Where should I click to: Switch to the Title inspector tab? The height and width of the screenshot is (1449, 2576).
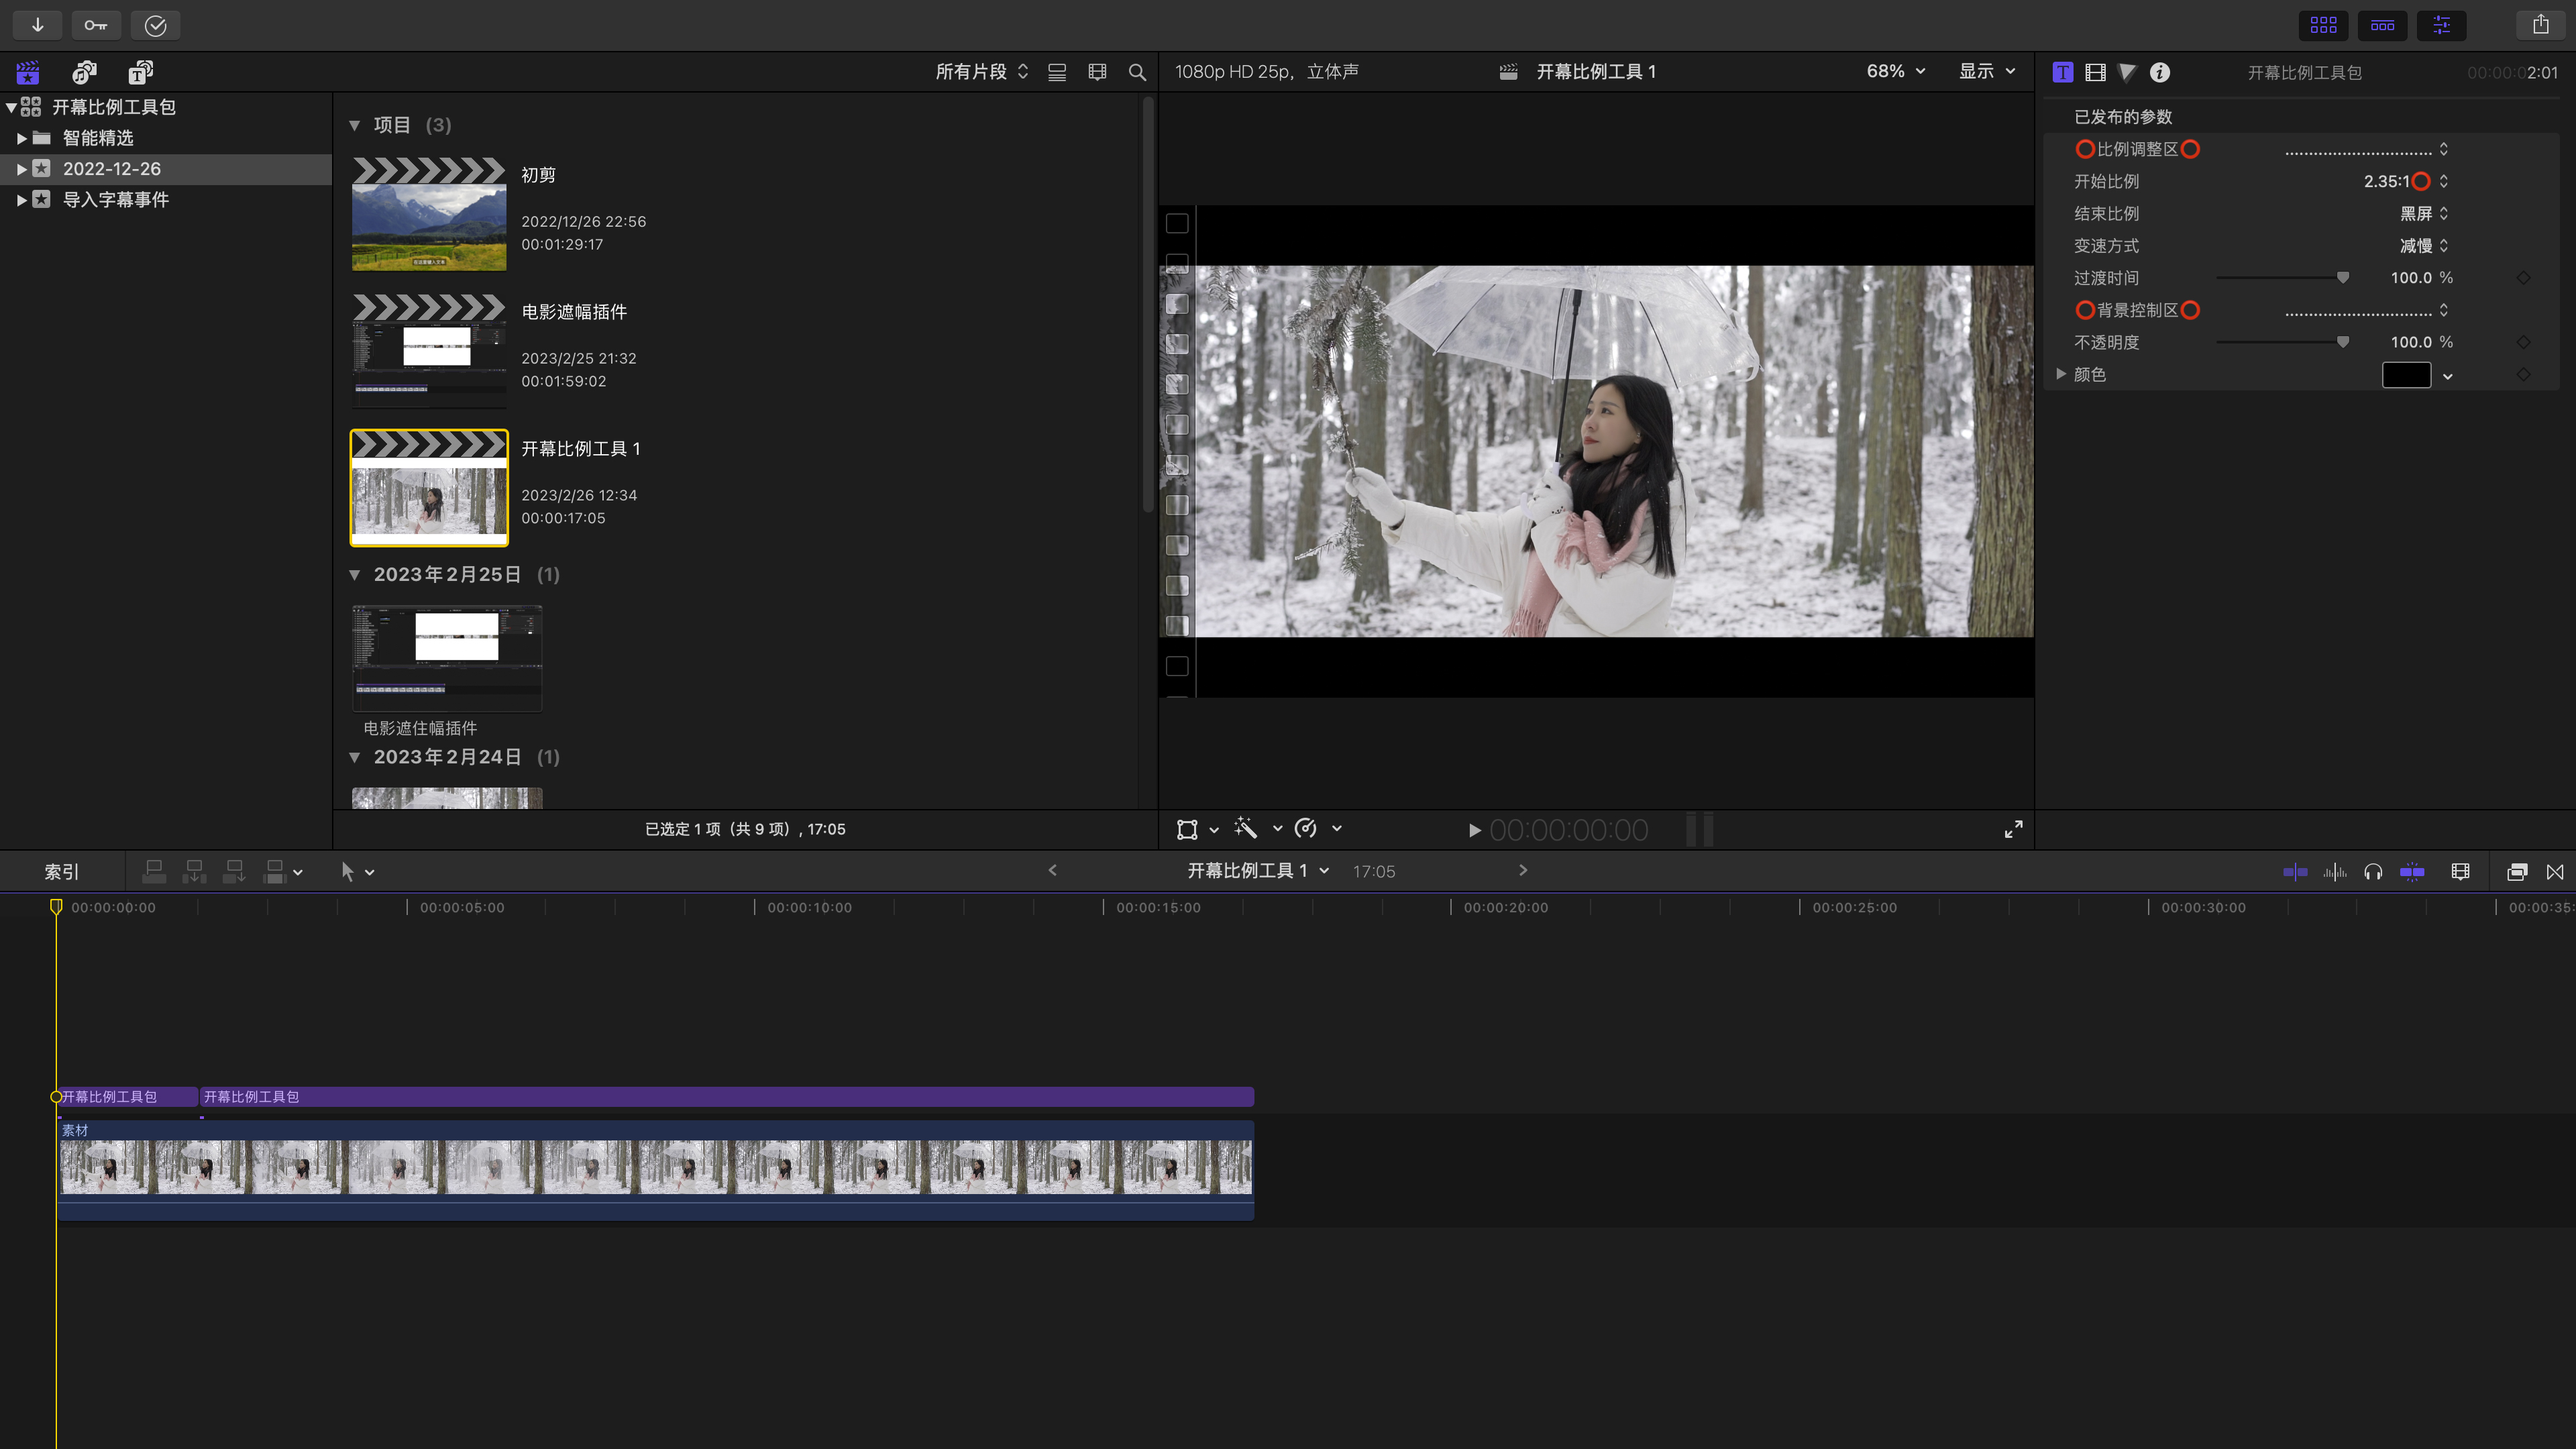(x=2062, y=72)
